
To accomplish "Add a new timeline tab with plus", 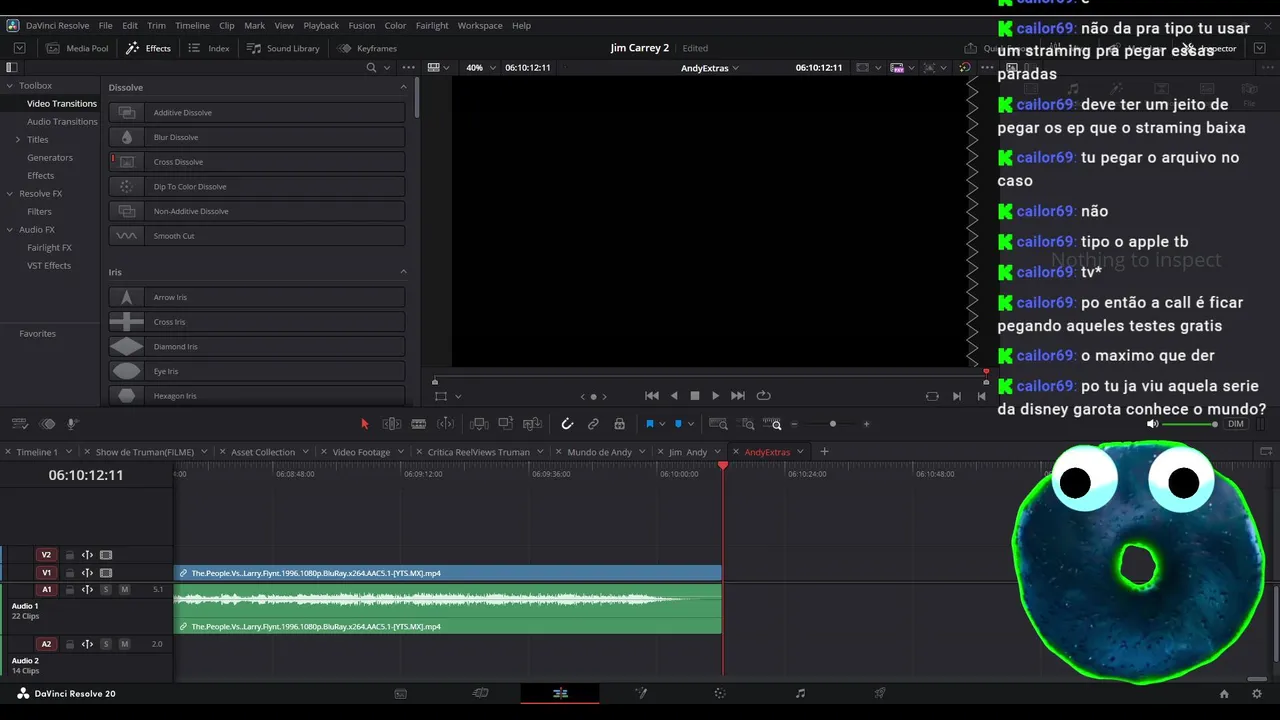I will click(x=824, y=452).
